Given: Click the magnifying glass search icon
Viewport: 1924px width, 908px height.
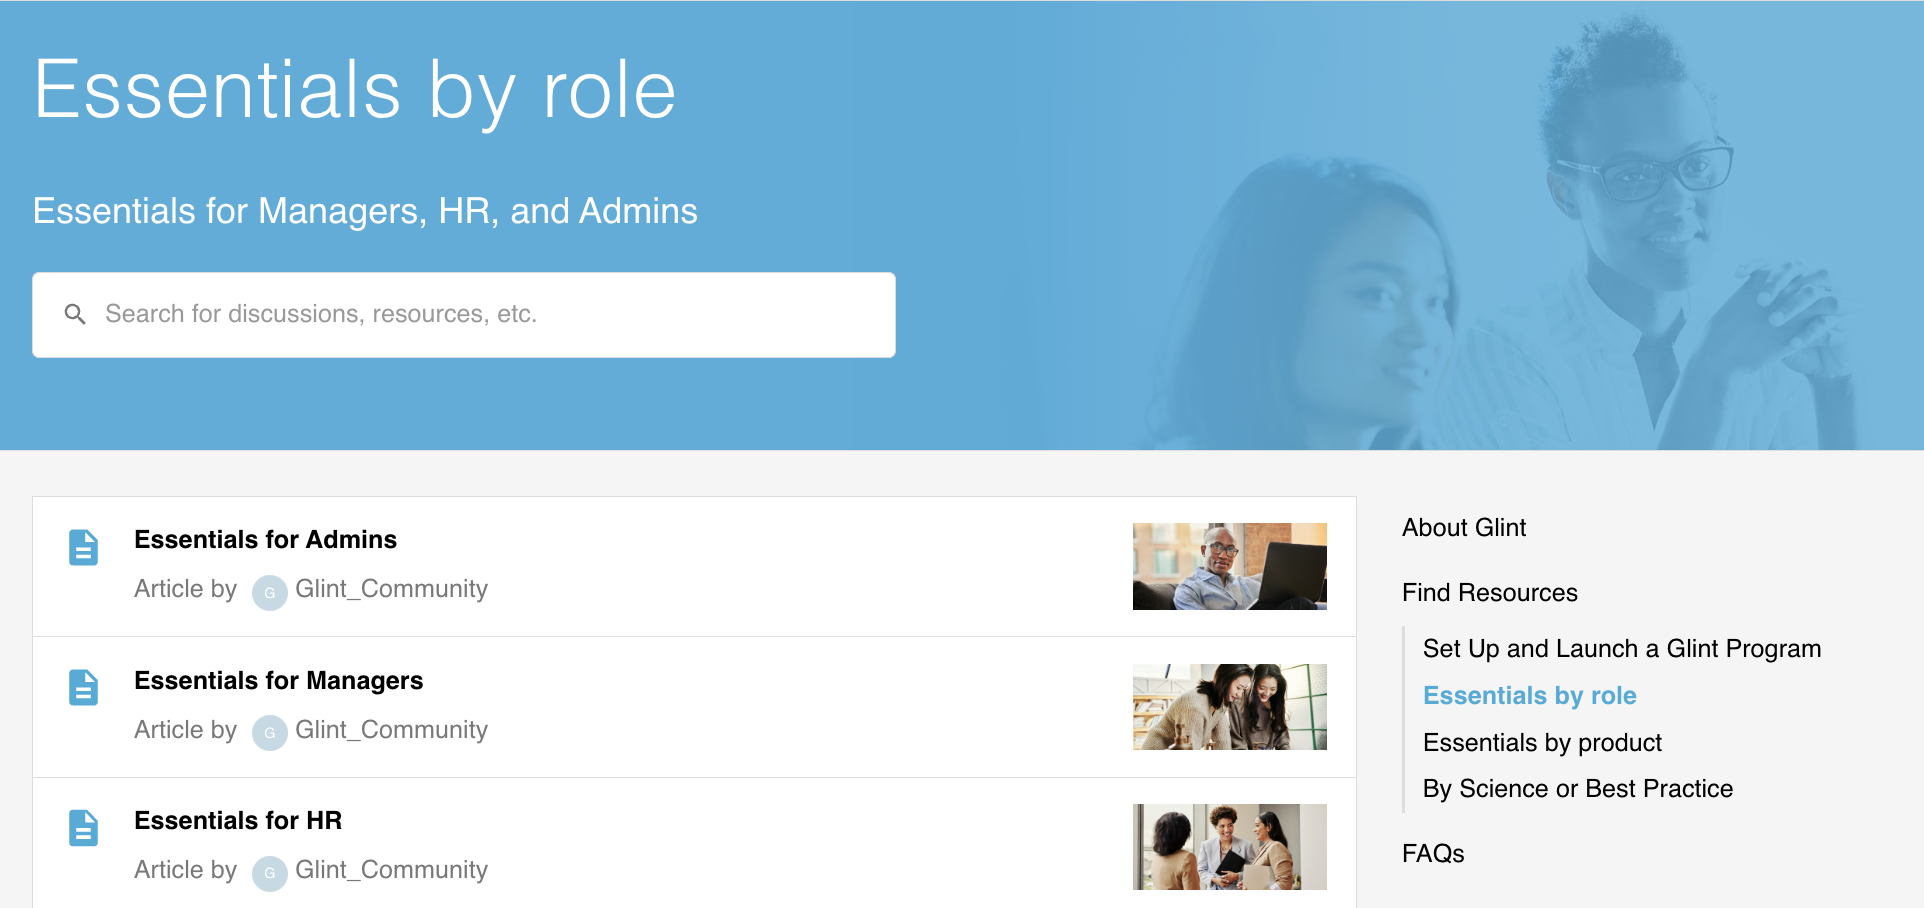Looking at the screenshot, I should point(76,314).
